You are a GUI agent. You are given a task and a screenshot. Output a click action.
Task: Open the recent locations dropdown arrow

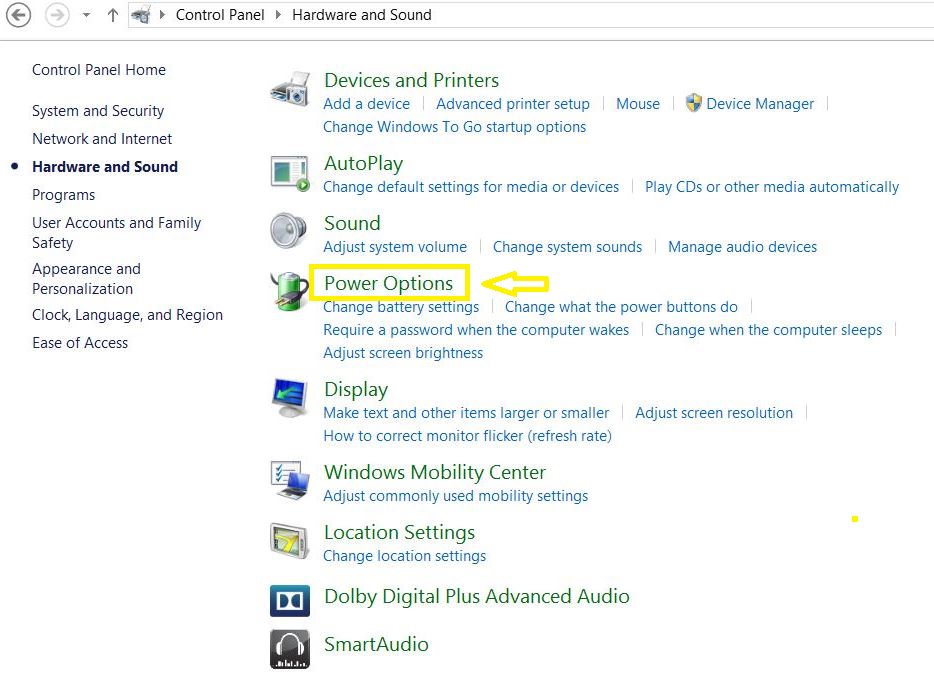pyautogui.click(x=86, y=16)
